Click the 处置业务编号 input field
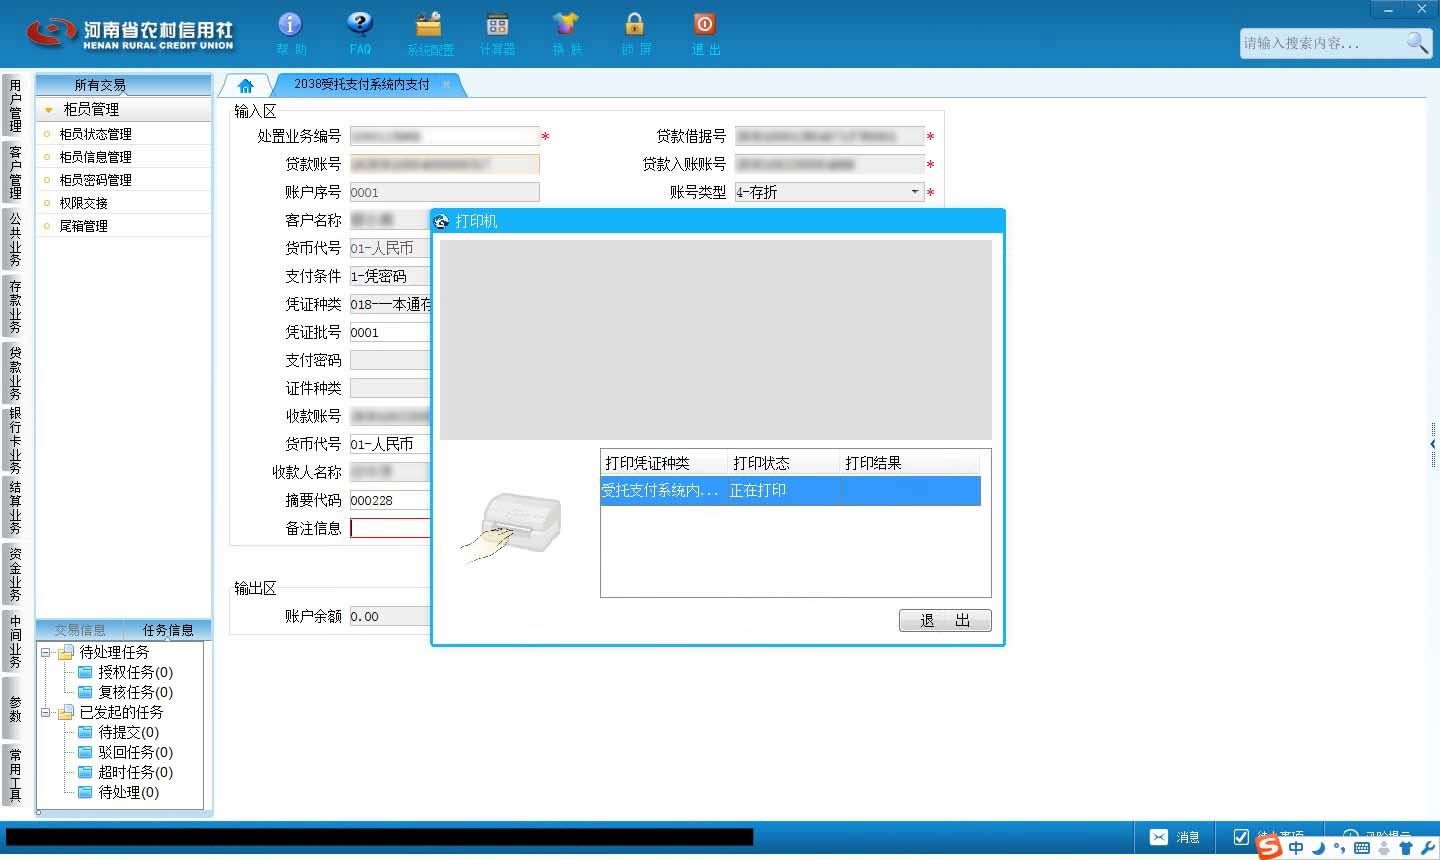 click(444, 136)
